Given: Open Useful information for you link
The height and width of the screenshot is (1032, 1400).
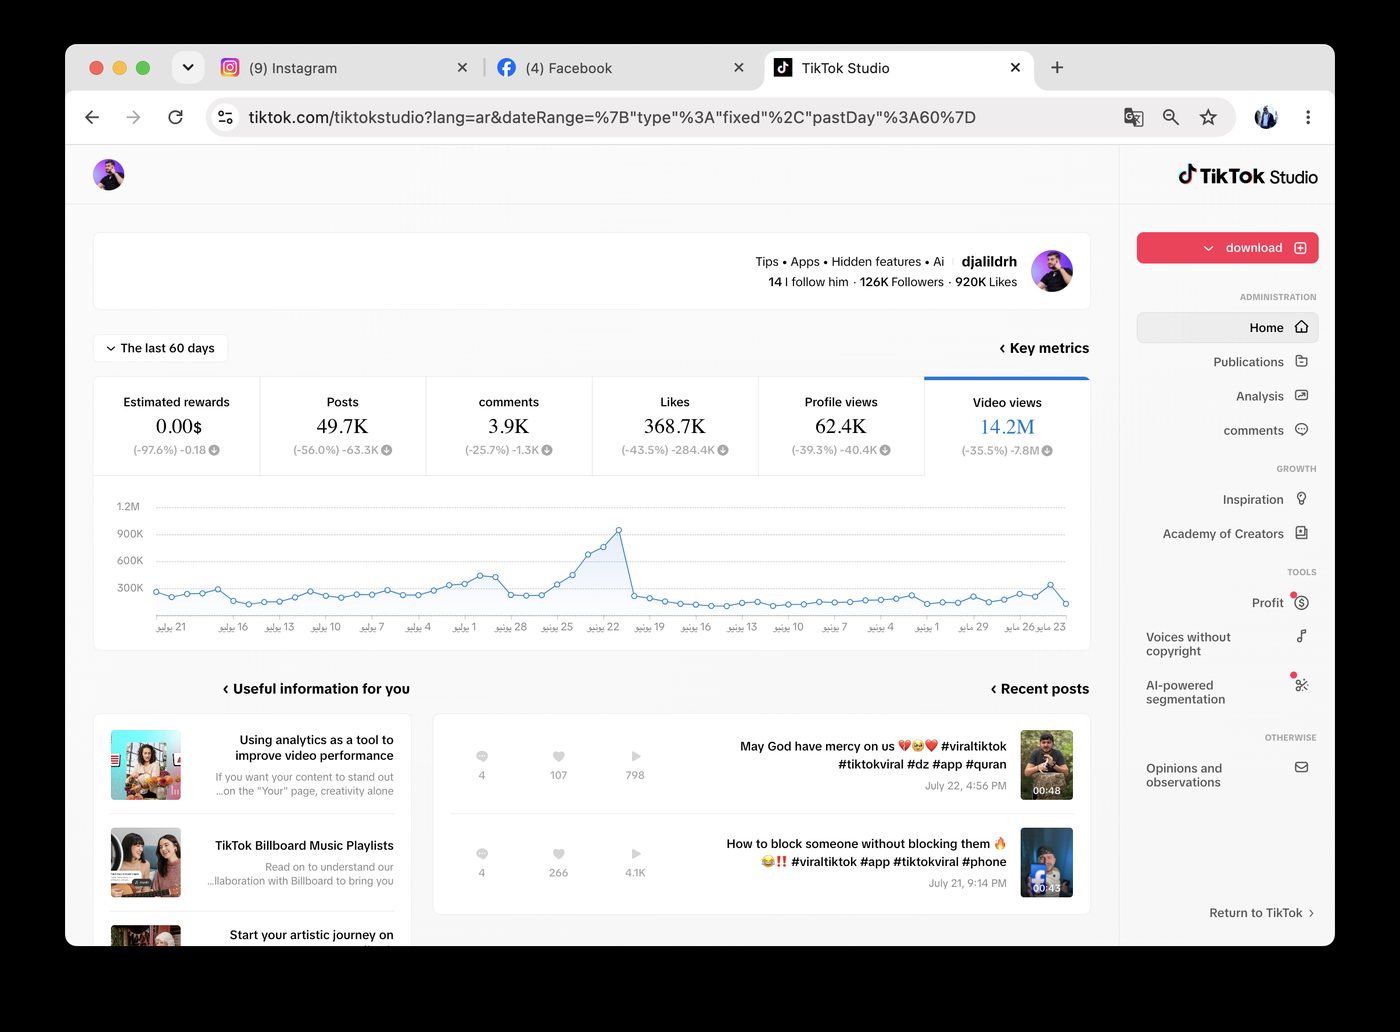Looking at the screenshot, I should [x=316, y=689].
